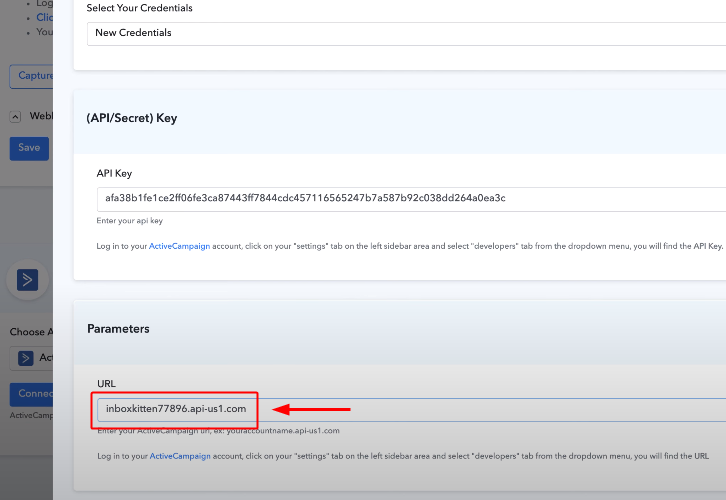Click the Save button in background panel

point(29,148)
